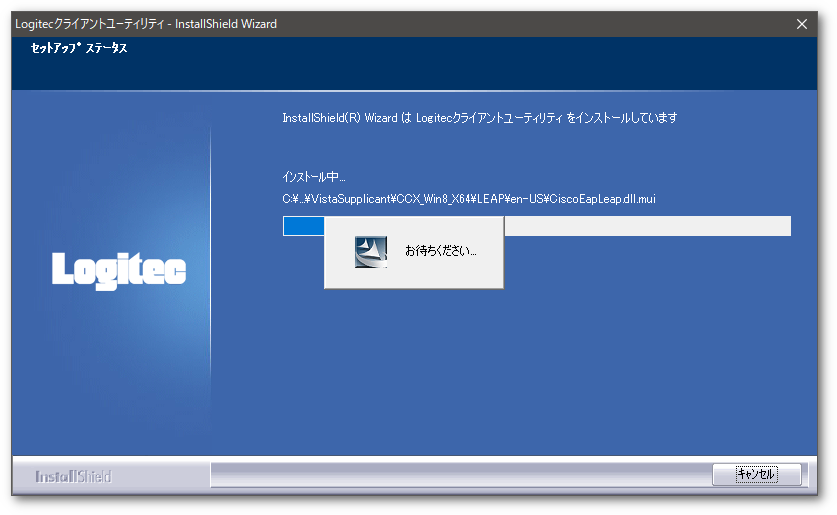Click the InstallShield(R) Wizard installing message line
Screen dimensions: 837x515
point(480,118)
